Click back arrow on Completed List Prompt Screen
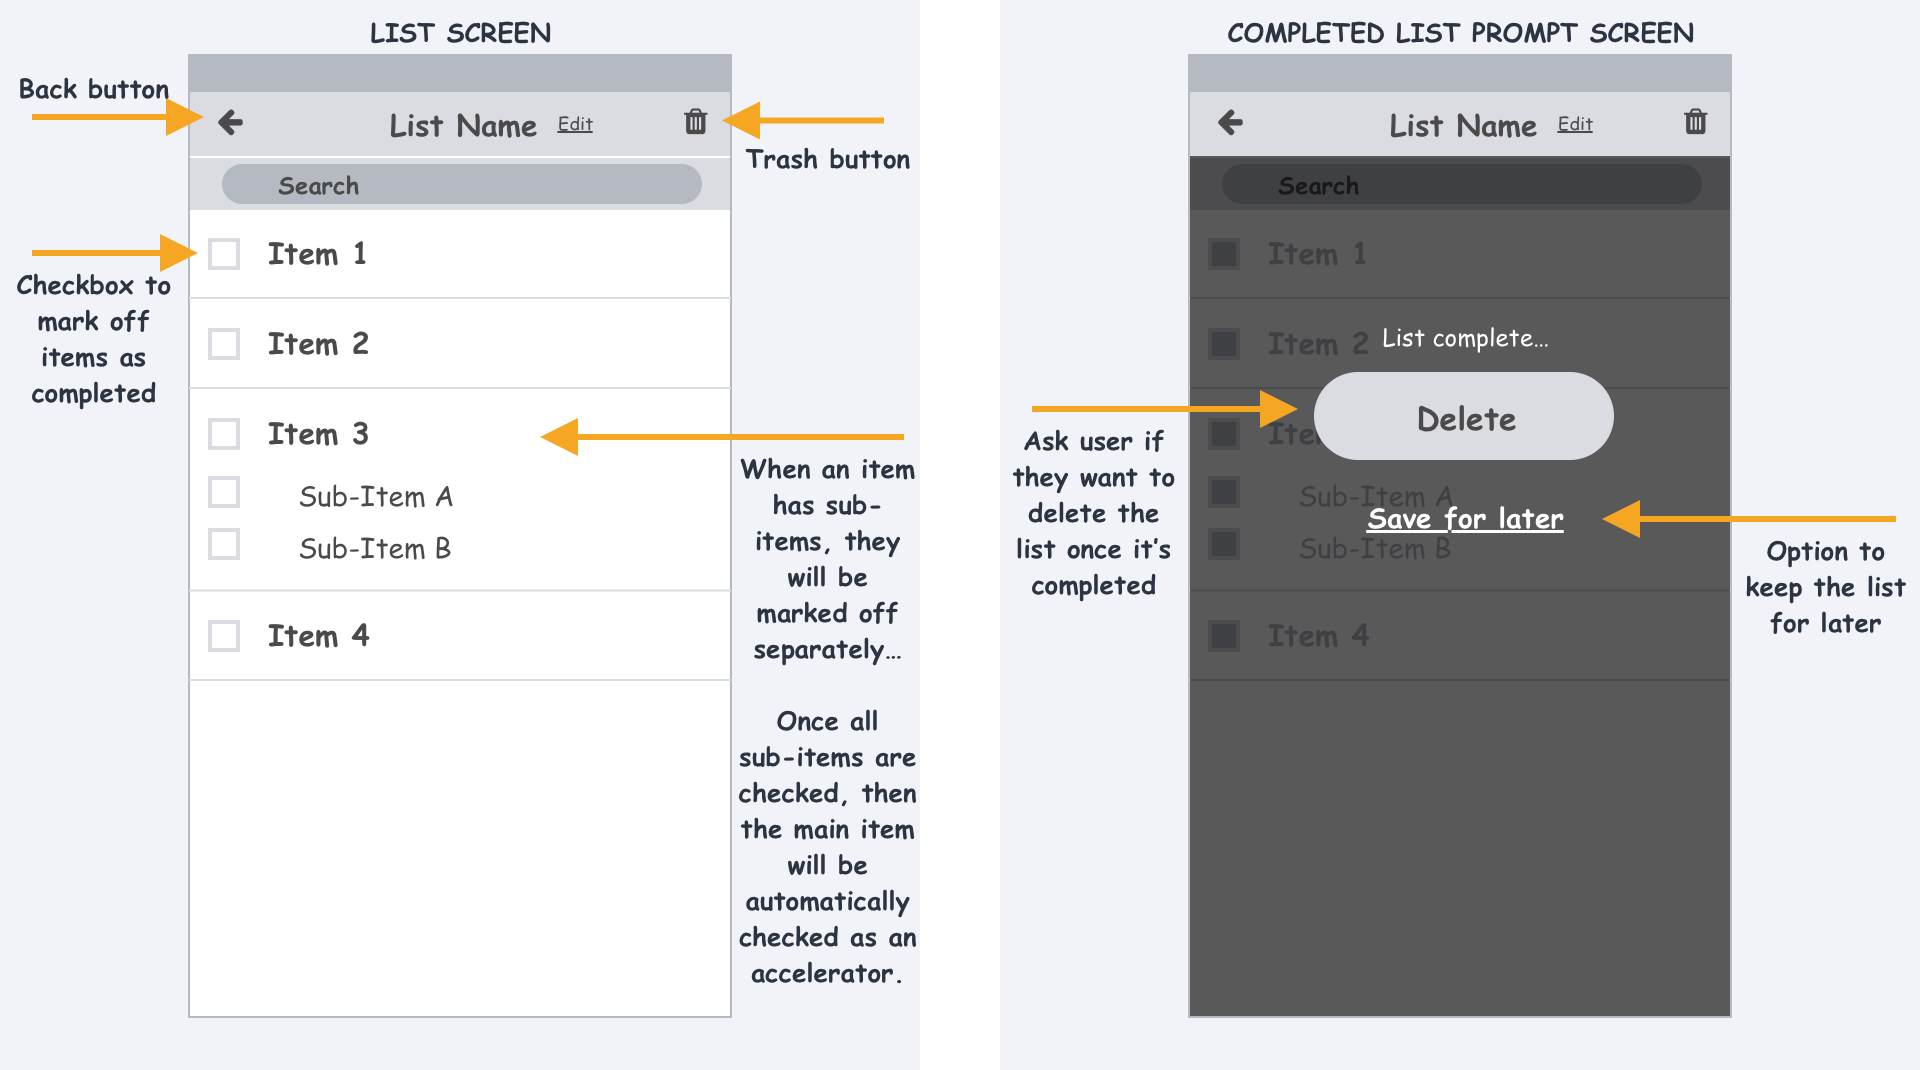Viewport: 1920px width, 1070px height. coord(1231,122)
